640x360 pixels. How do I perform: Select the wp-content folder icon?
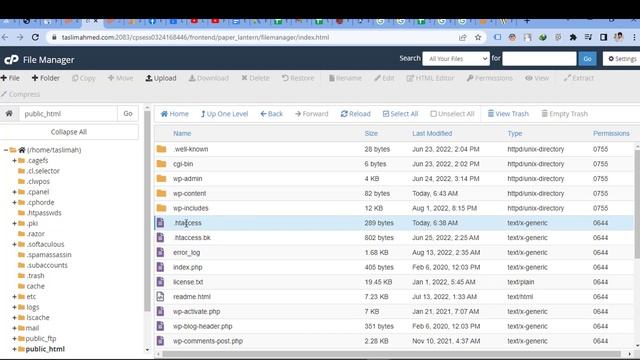(x=162, y=193)
